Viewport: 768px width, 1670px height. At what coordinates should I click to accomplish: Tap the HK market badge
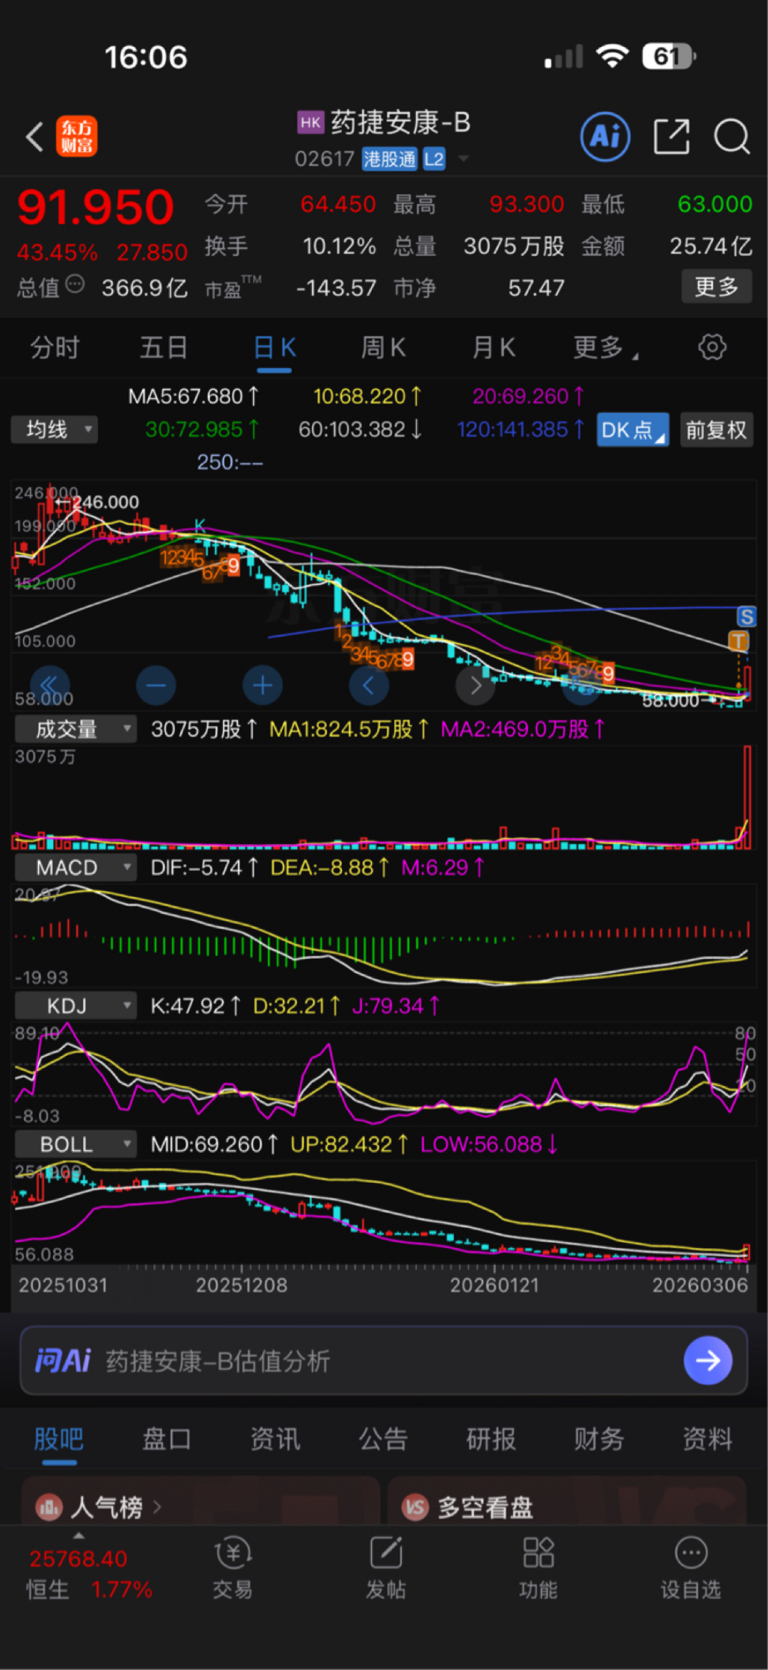click(x=311, y=123)
